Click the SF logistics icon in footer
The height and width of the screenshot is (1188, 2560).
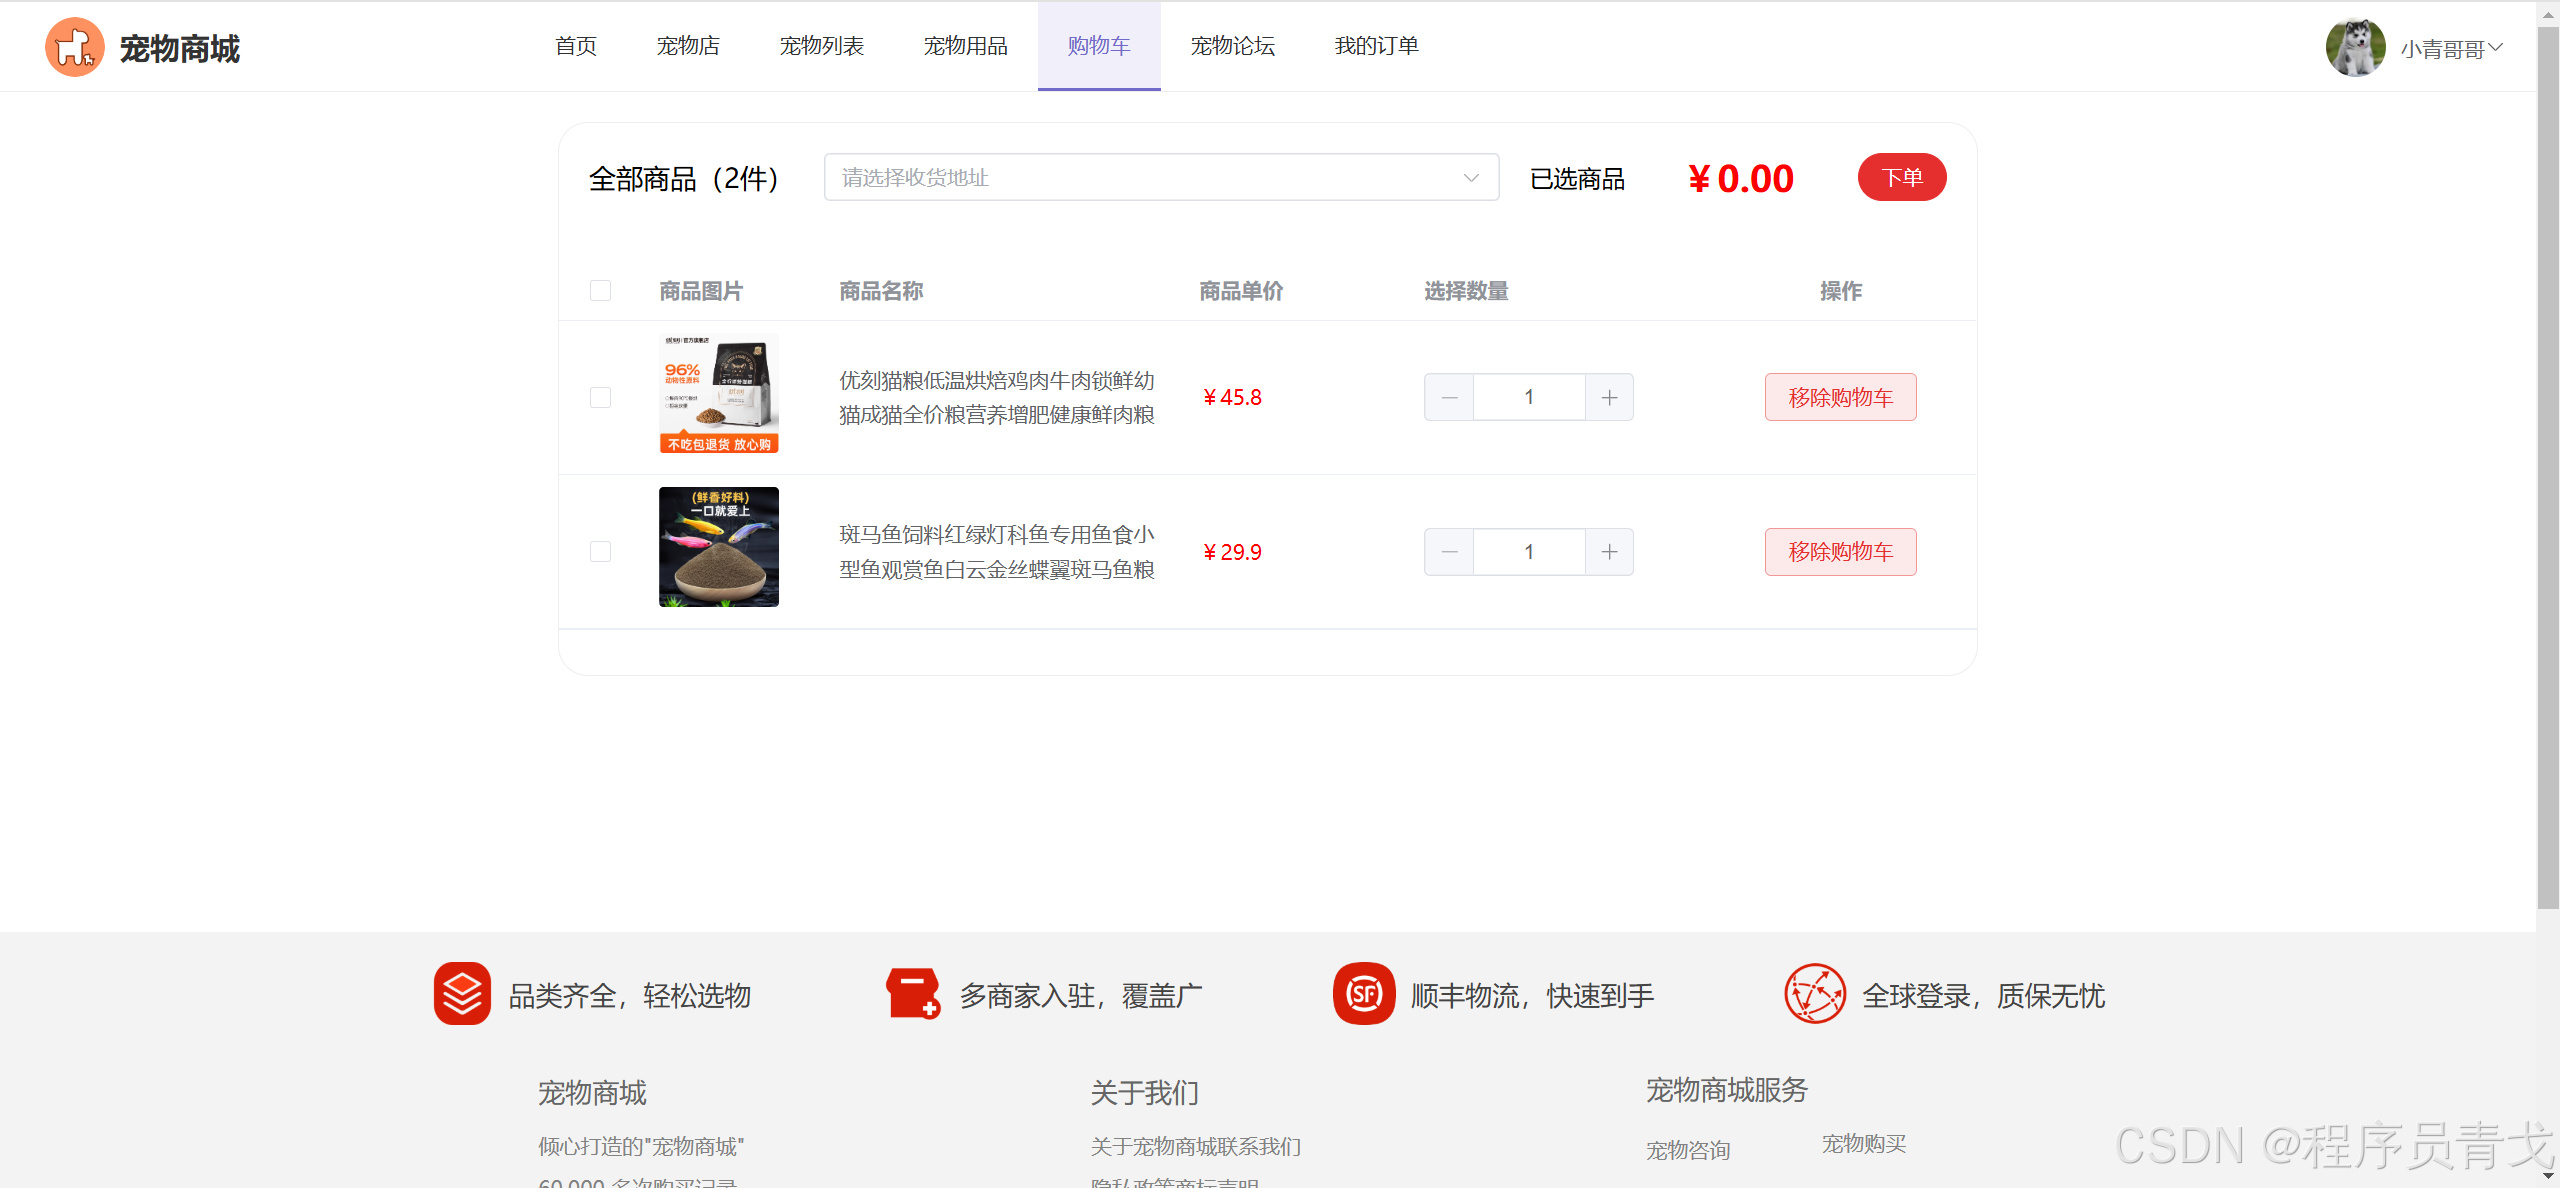click(x=1364, y=994)
